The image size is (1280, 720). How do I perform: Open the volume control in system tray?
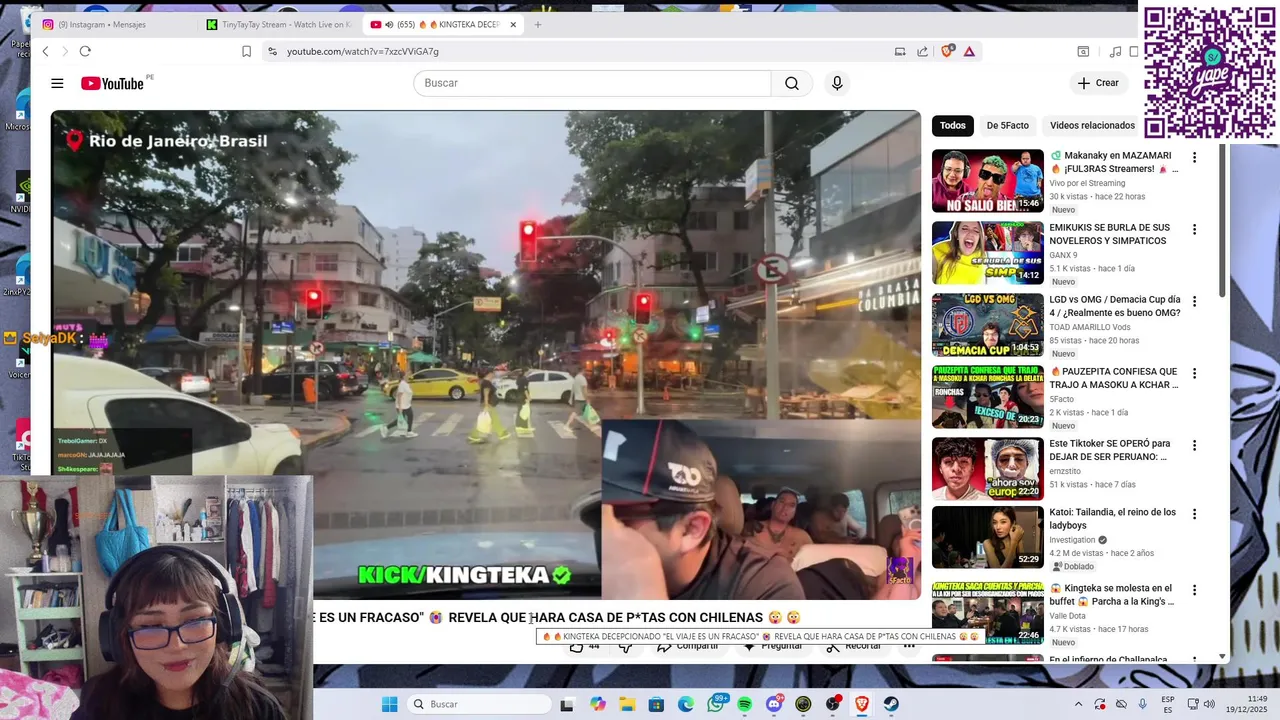click(x=1209, y=704)
